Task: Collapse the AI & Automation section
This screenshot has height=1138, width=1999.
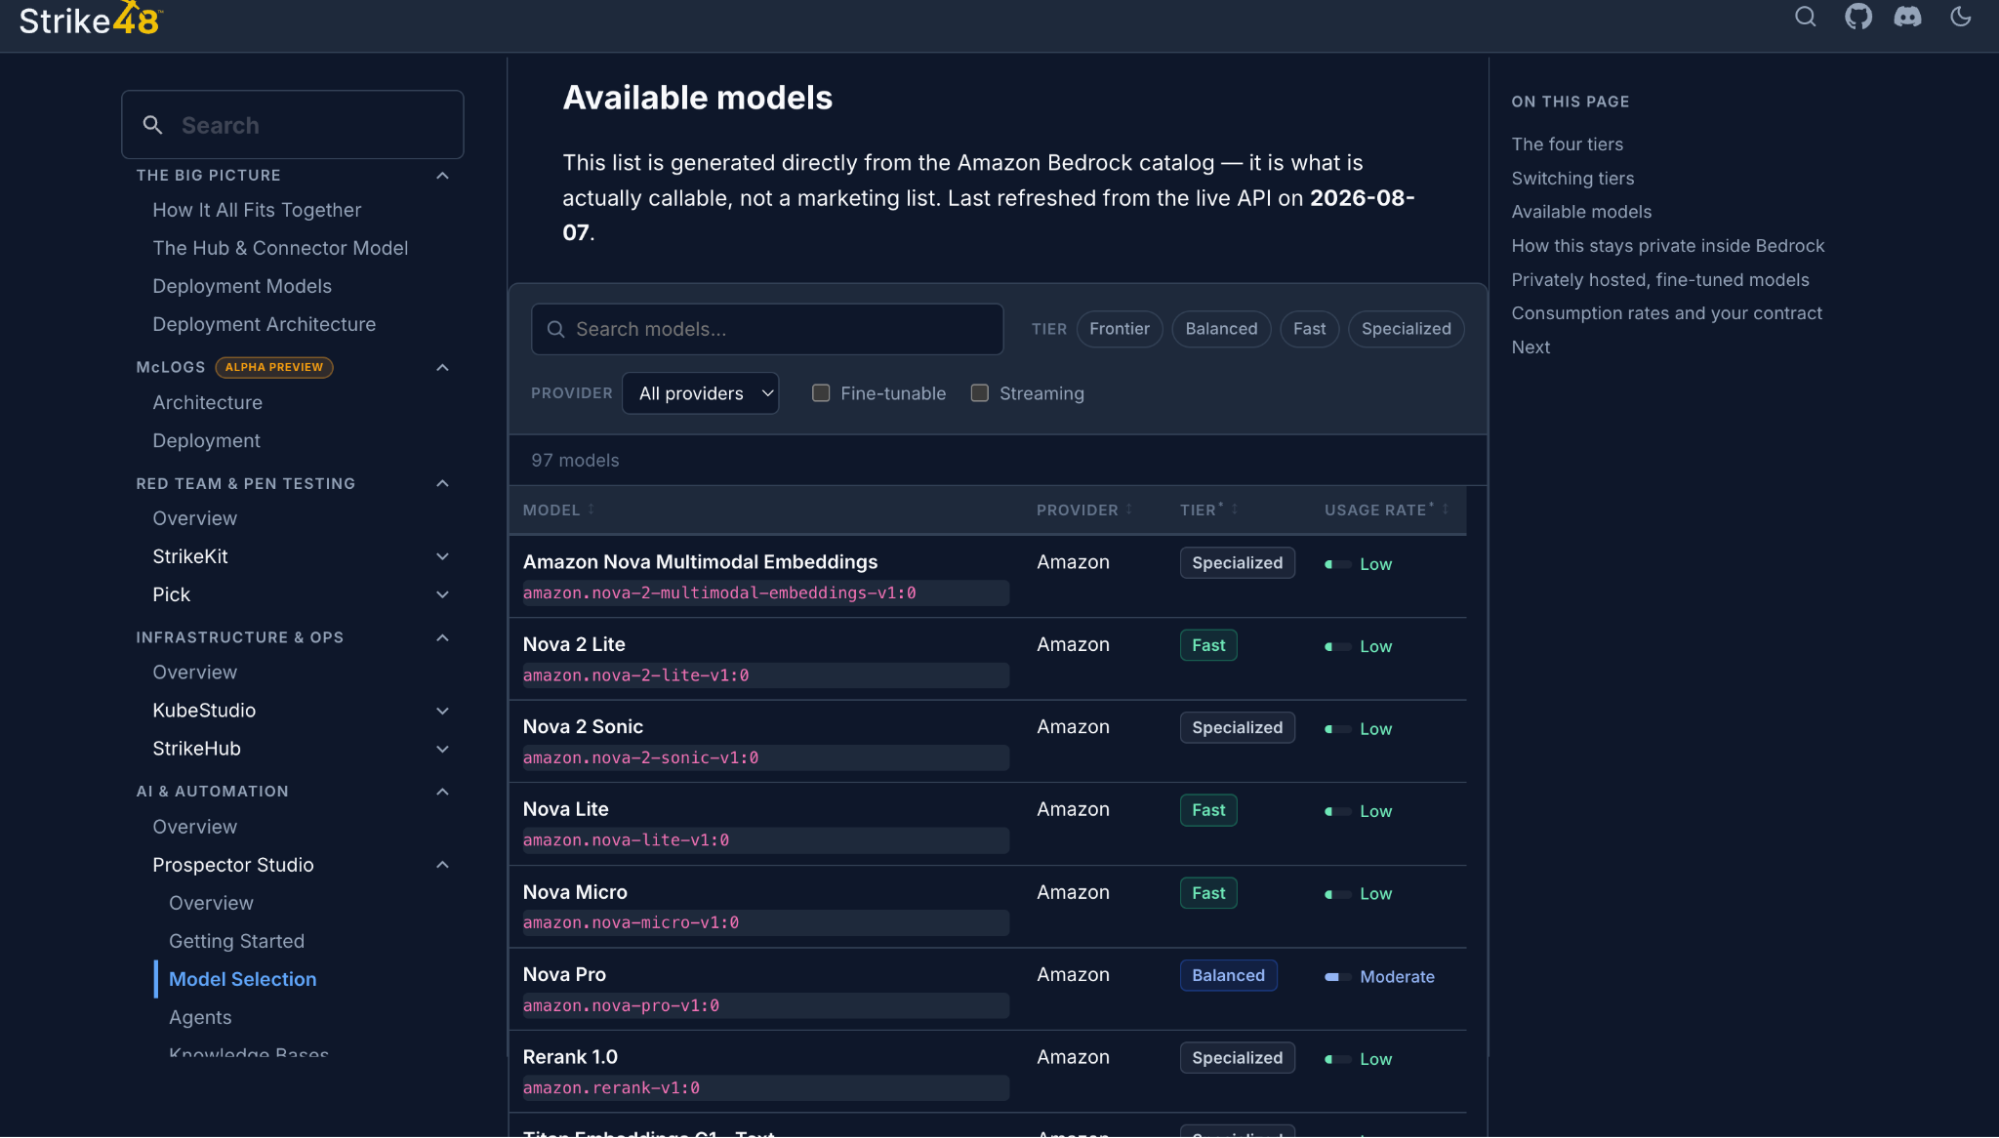Action: tap(442, 792)
